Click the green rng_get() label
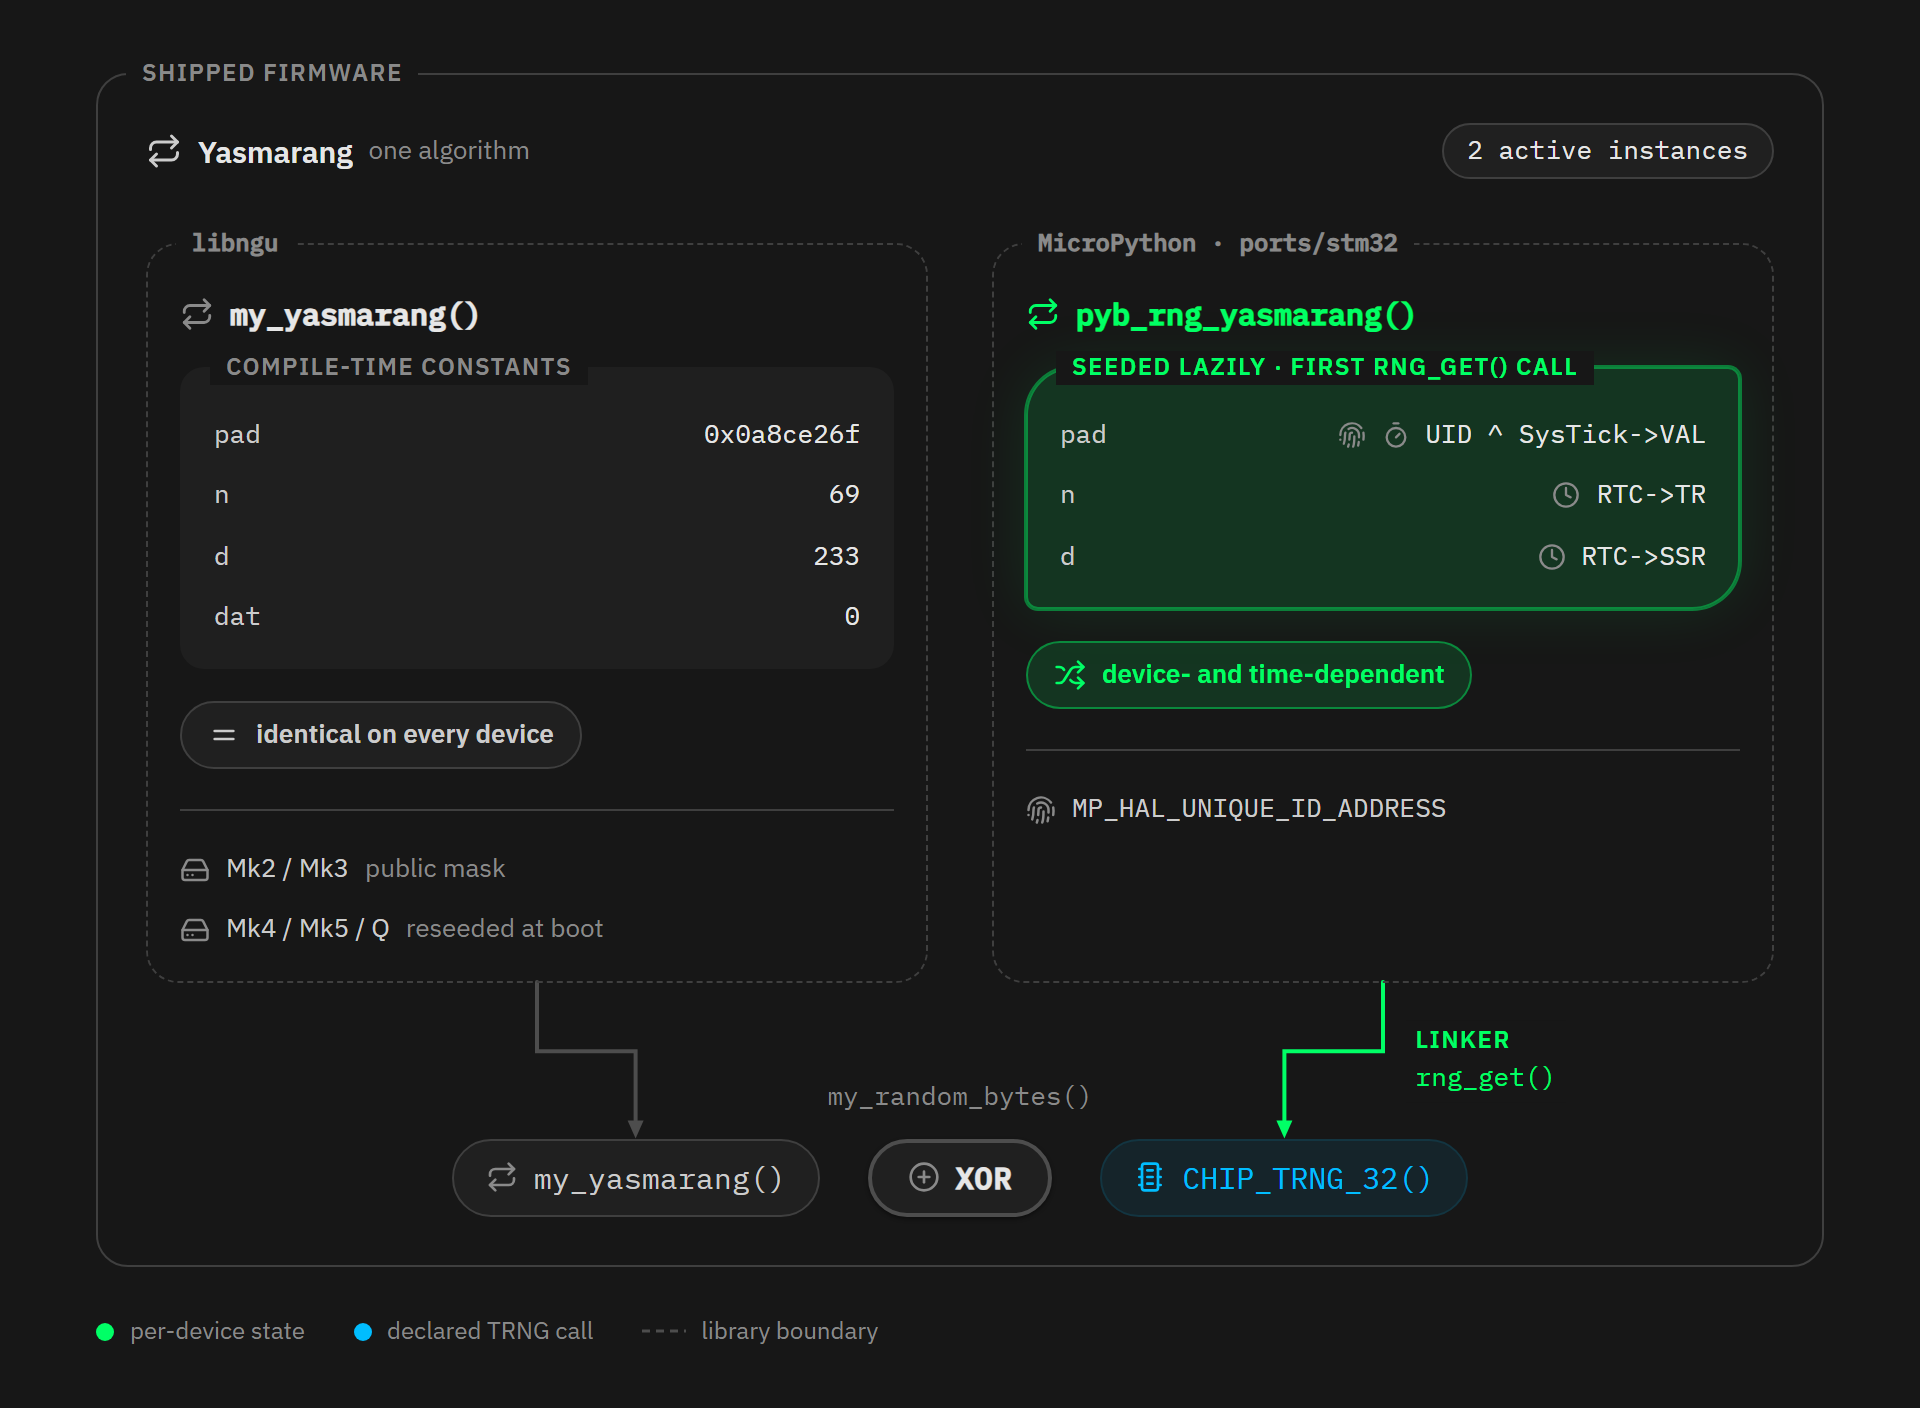The width and height of the screenshot is (1920, 1408). pos(1484,1078)
